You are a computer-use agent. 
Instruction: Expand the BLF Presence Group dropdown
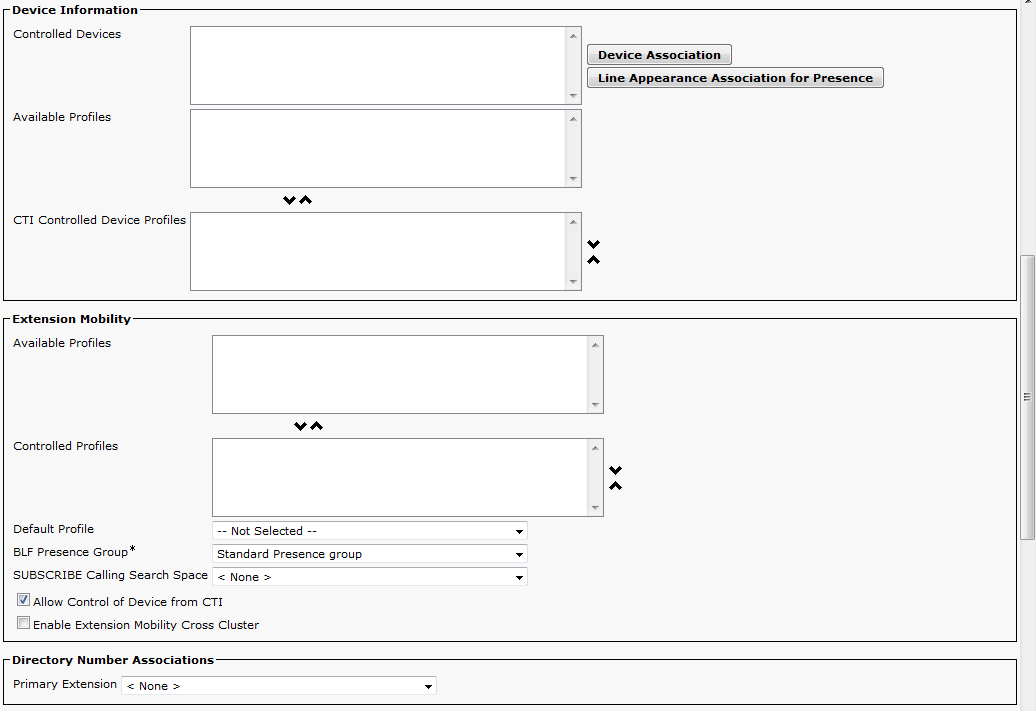point(369,554)
